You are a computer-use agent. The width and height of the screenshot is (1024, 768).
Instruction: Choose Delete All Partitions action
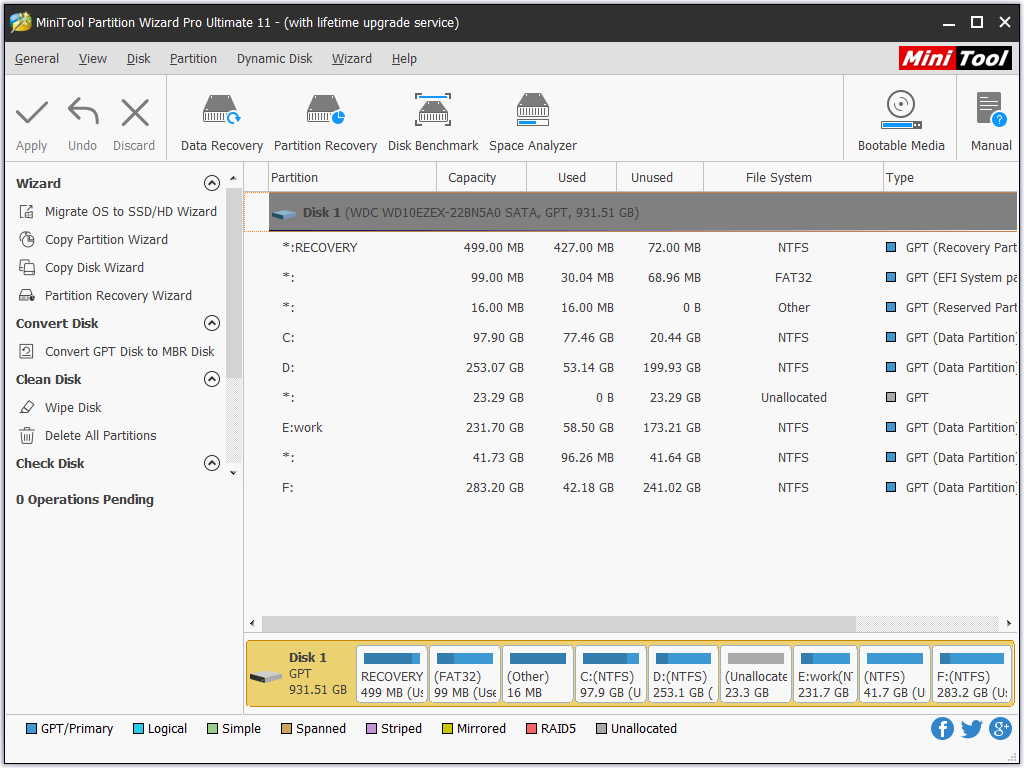pyautogui.click(x=101, y=436)
